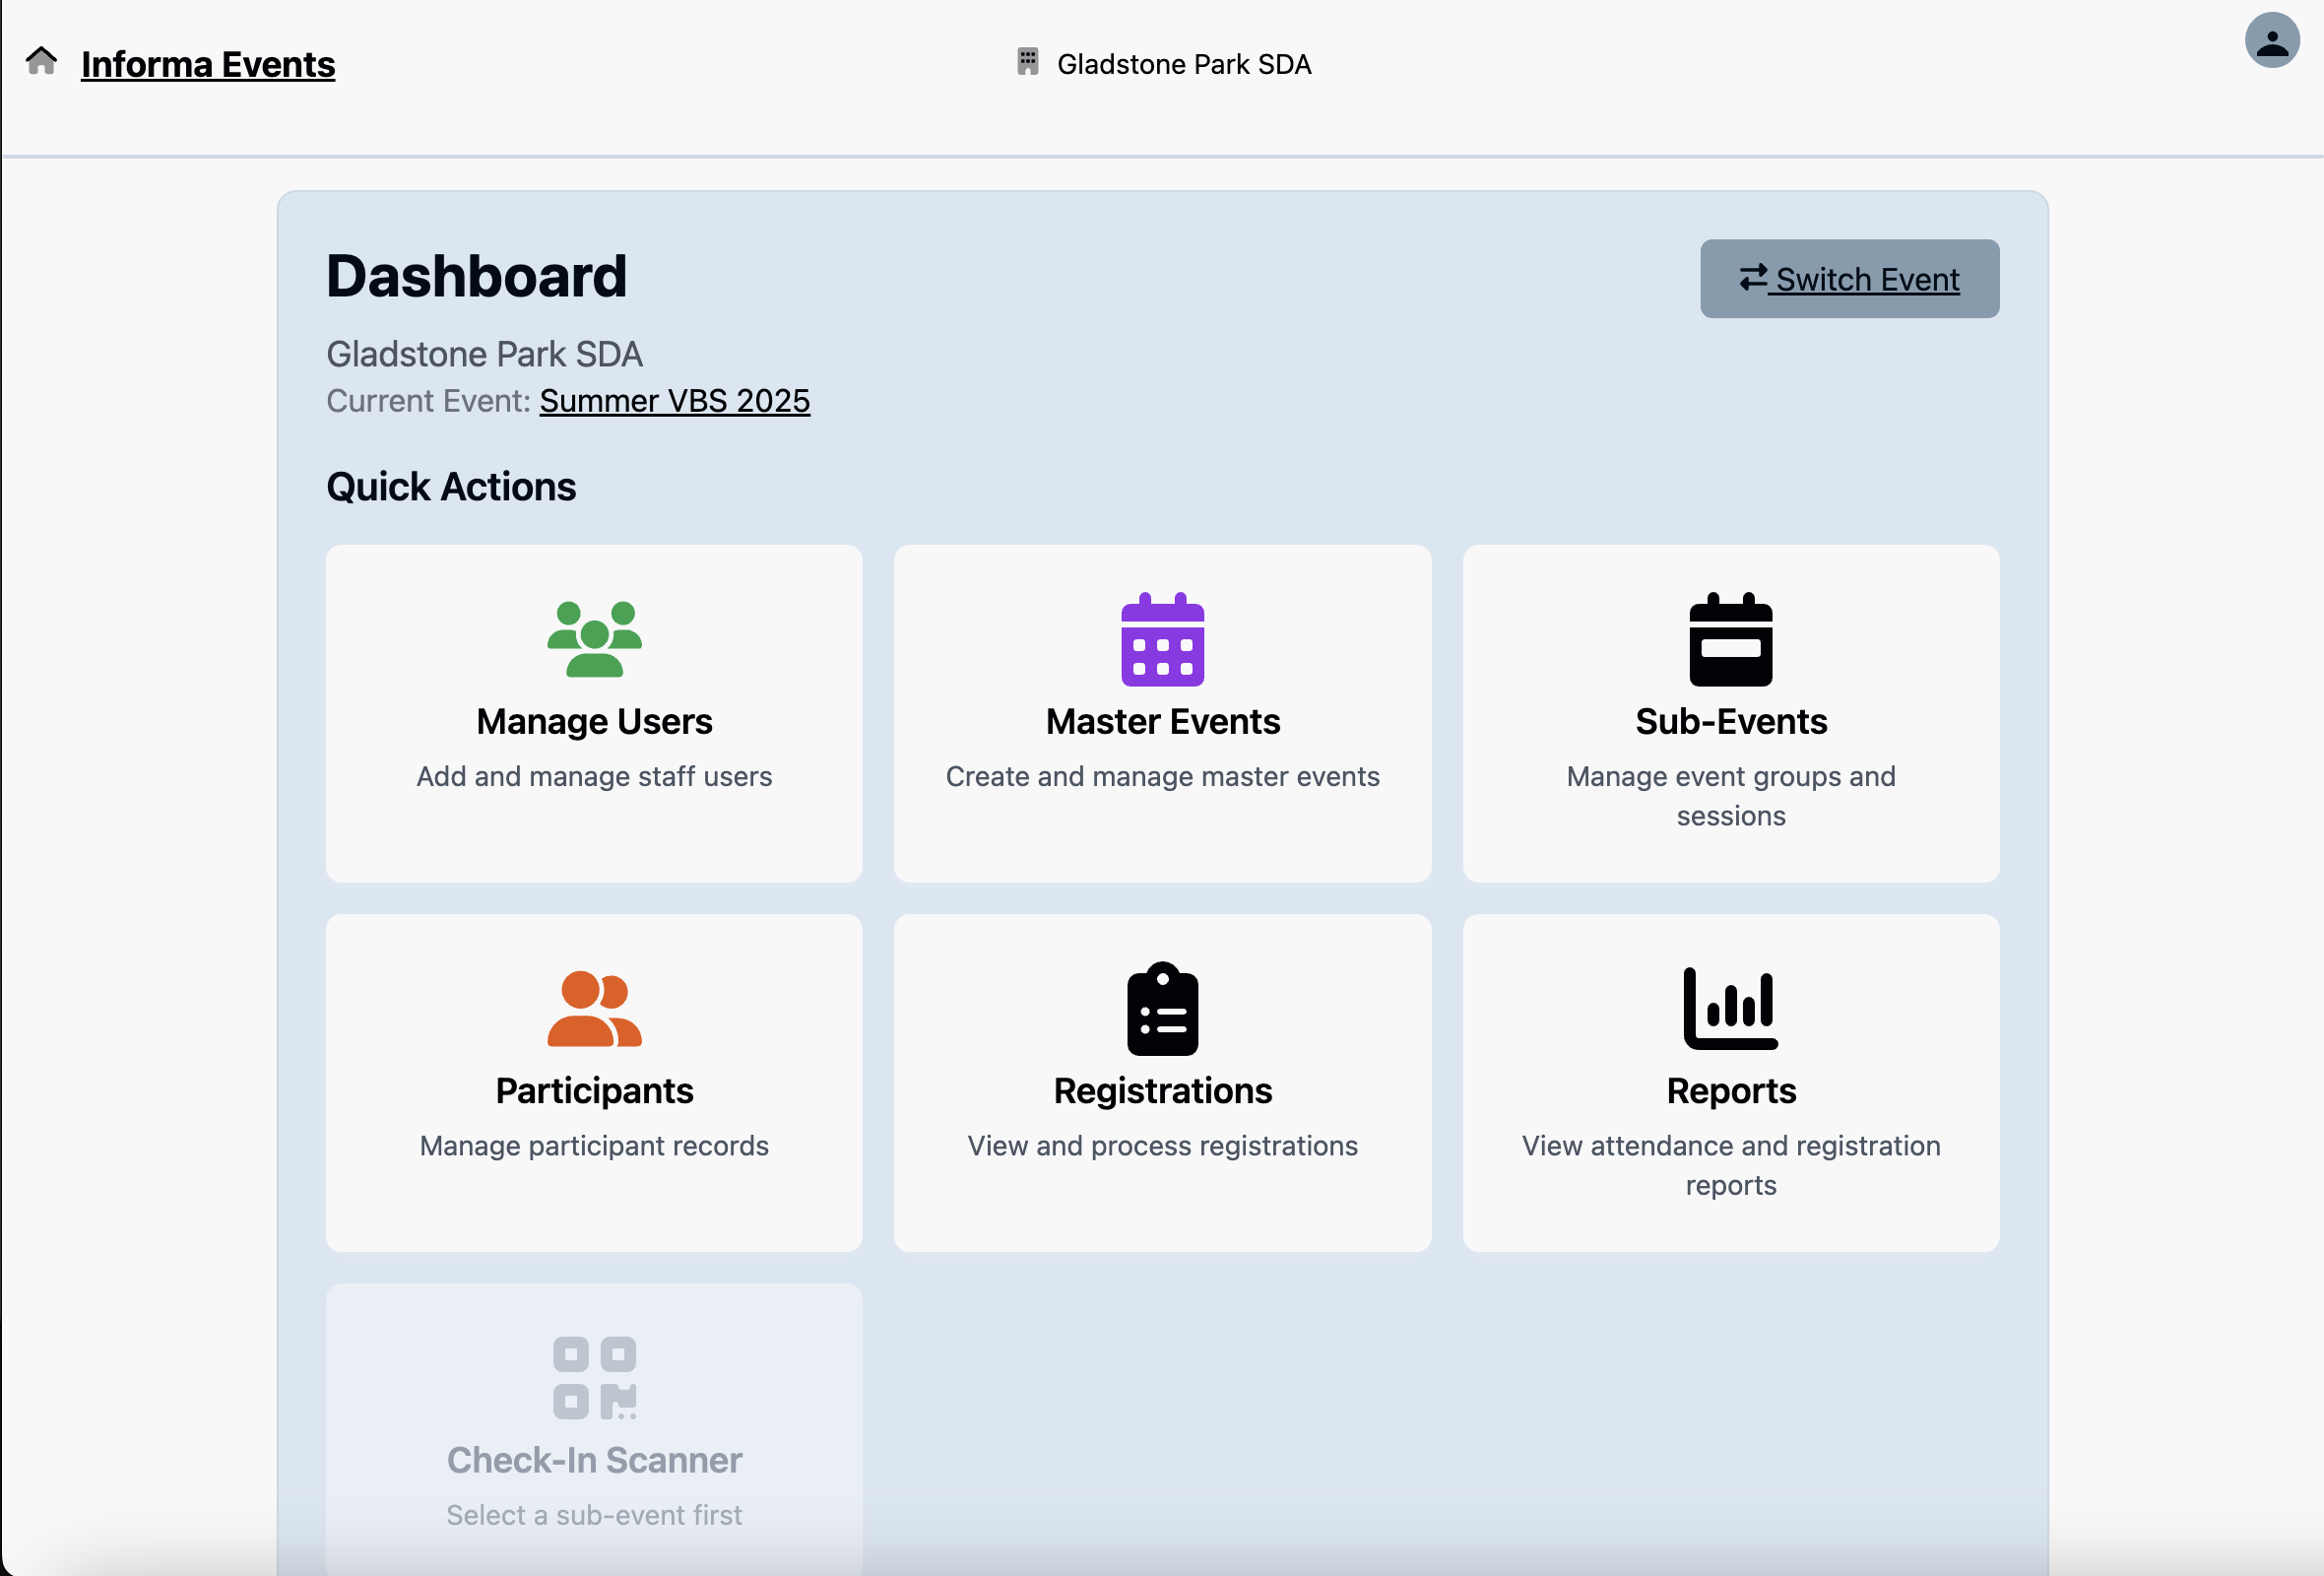Click the building icon beside Gladstone Park SDA
Screen dimensions: 2324x1576
pyautogui.click(x=1027, y=62)
